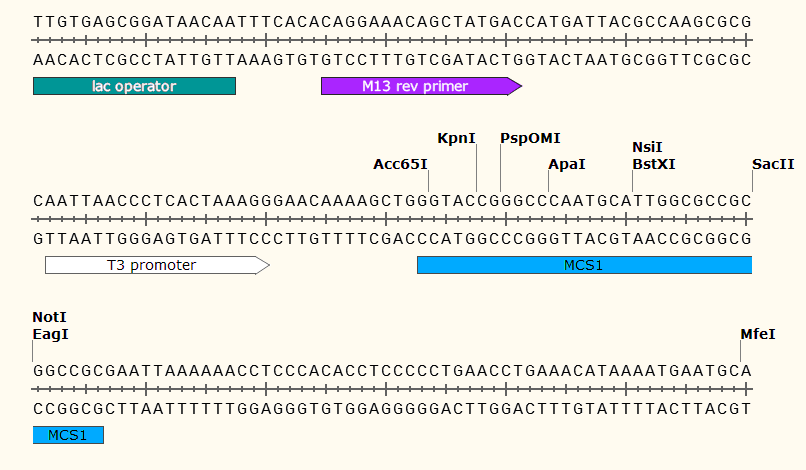The image size is (806, 470).
Task: Select the KpnI enzyme label
Action: tap(457, 137)
